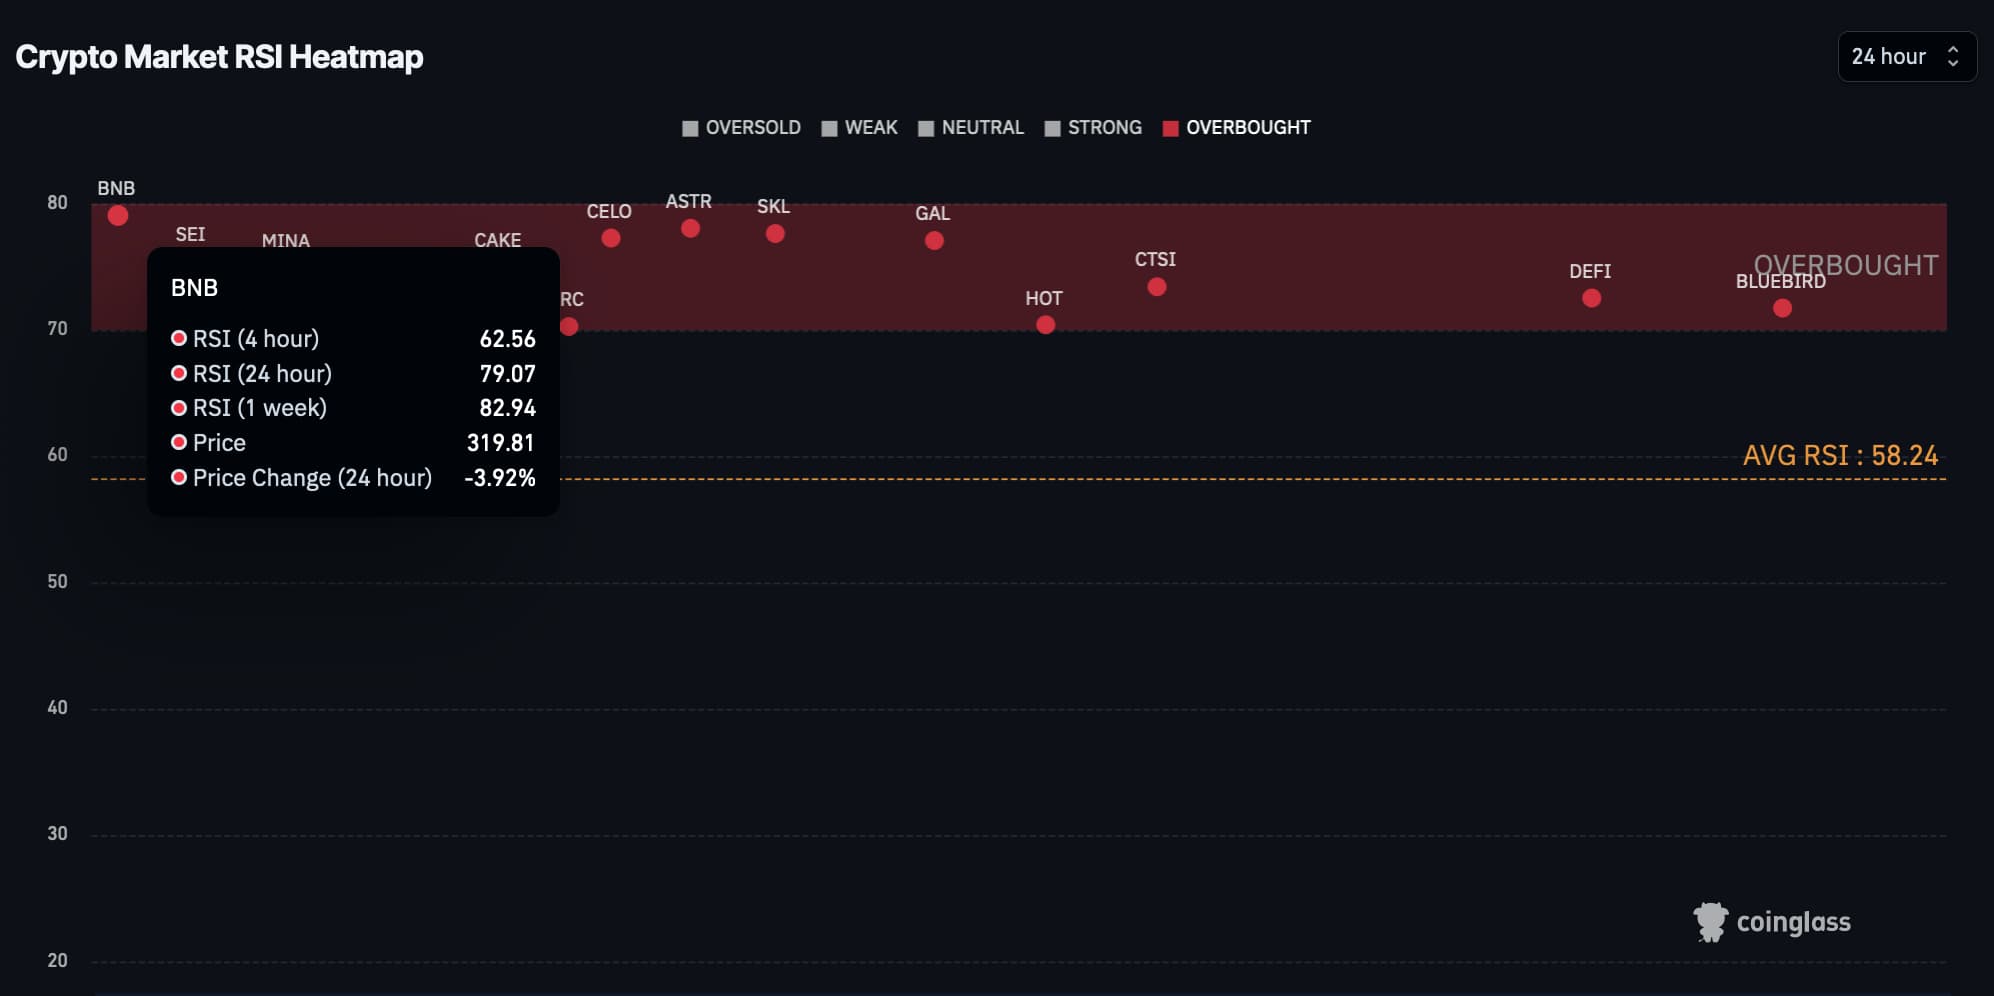Image resolution: width=1994 pixels, height=996 pixels.
Task: Click the AVG RSI 58.24 label
Action: click(x=1839, y=456)
